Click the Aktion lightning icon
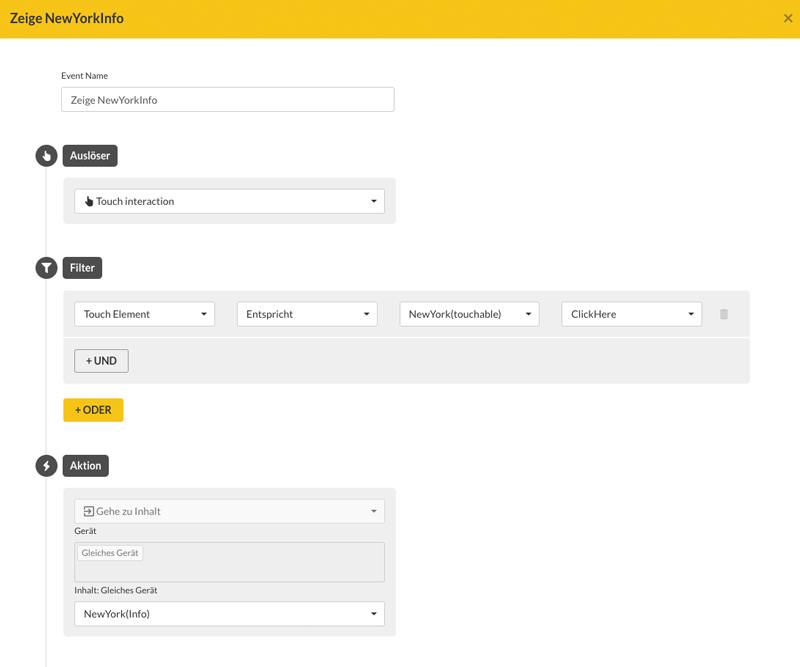Viewport: 800px width, 667px height. click(x=46, y=465)
